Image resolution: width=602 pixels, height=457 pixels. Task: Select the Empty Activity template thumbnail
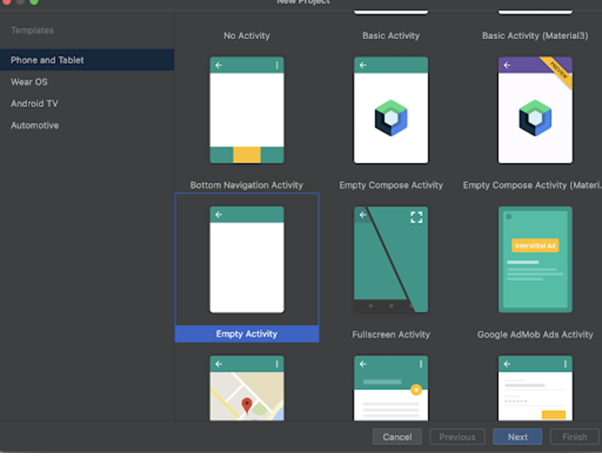[246, 260]
